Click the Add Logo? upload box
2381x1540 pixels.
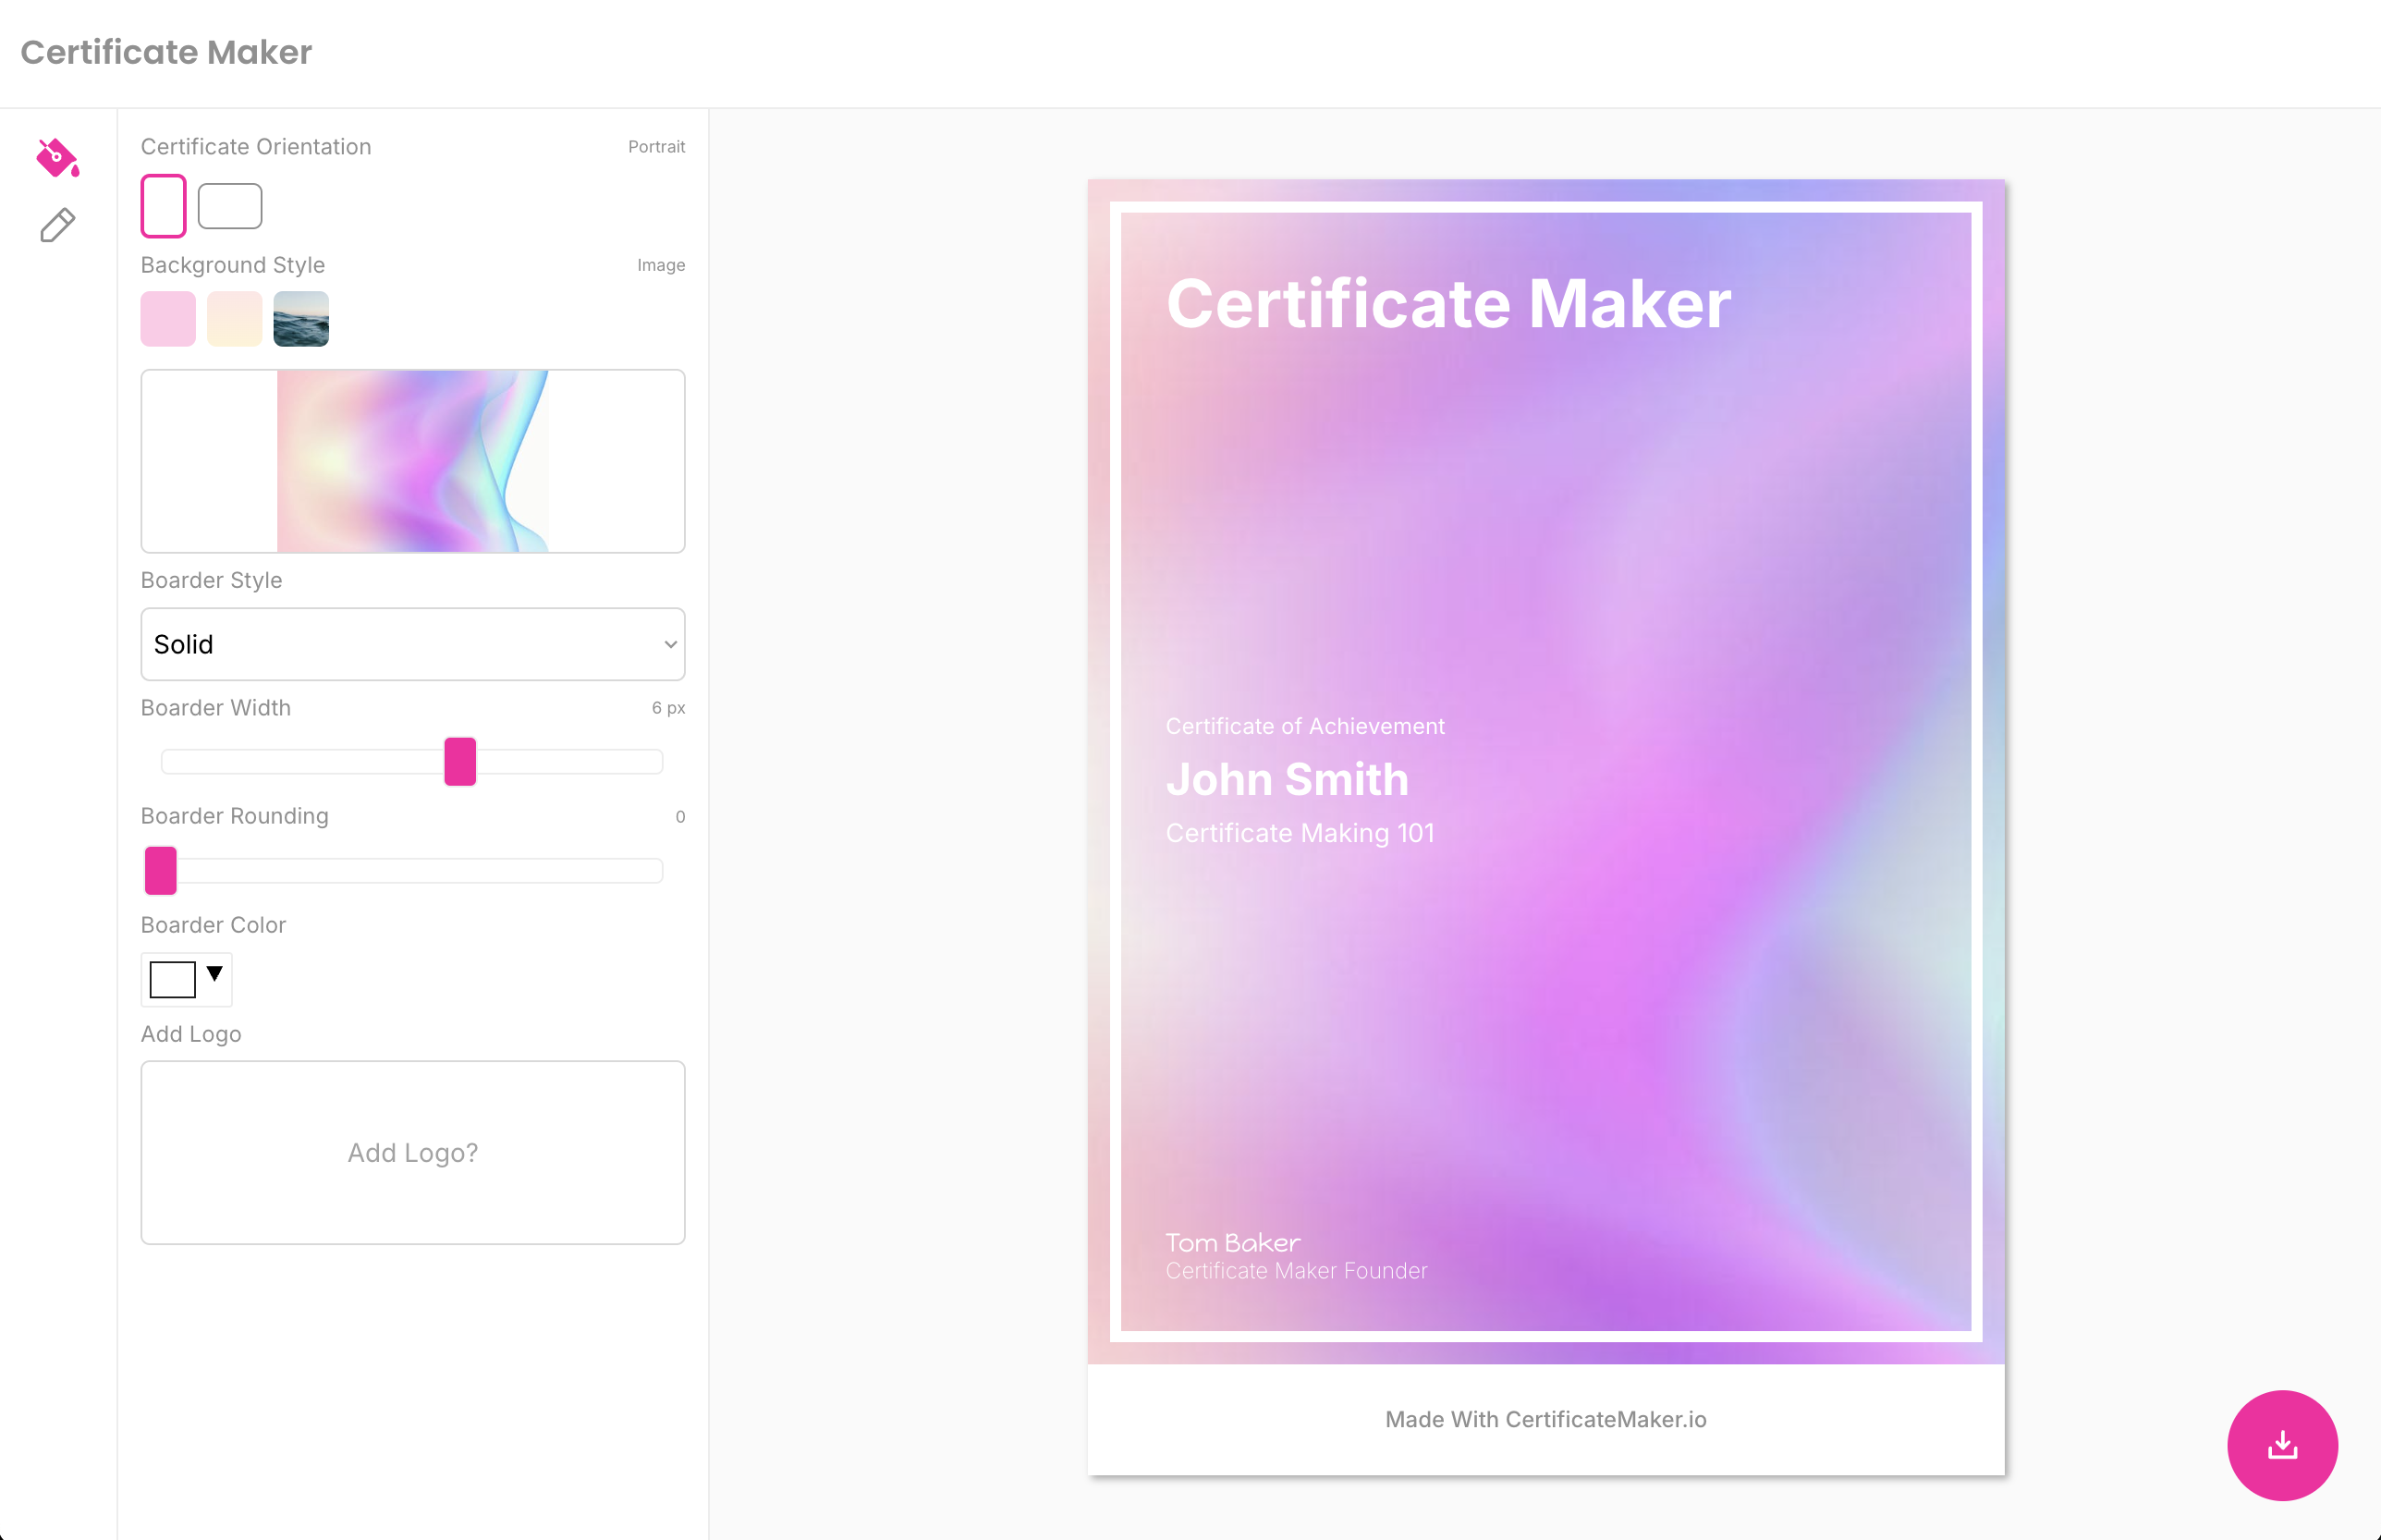click(x=413, y=1152)
